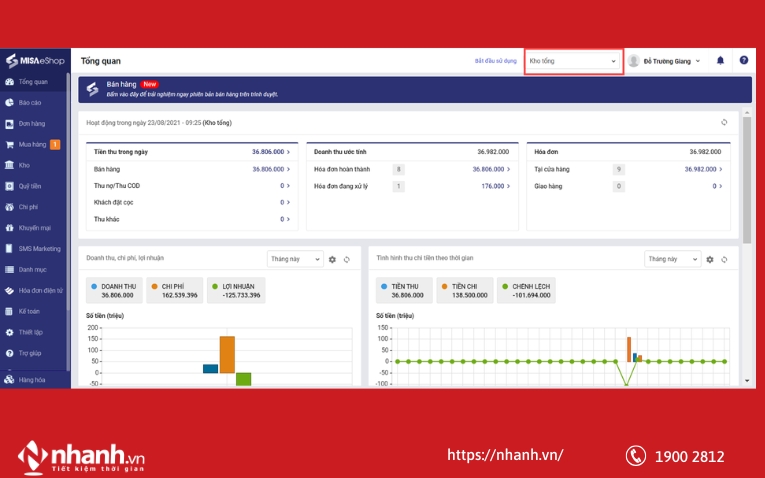Toggle DOANH THU legend series
The image size is (765, 478).
point(115,291)
